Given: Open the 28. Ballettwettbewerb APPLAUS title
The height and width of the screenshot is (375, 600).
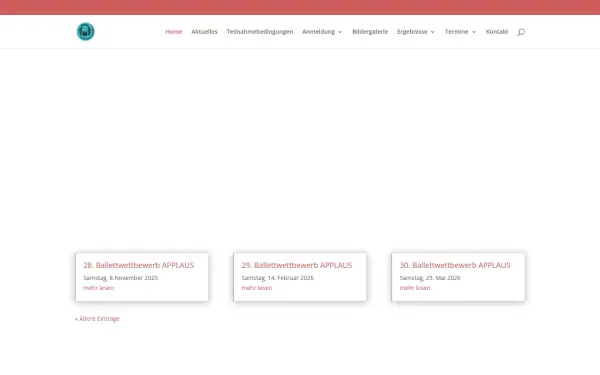Looking at the screenshot, I should pyautogui.click(x=139, y=265).
